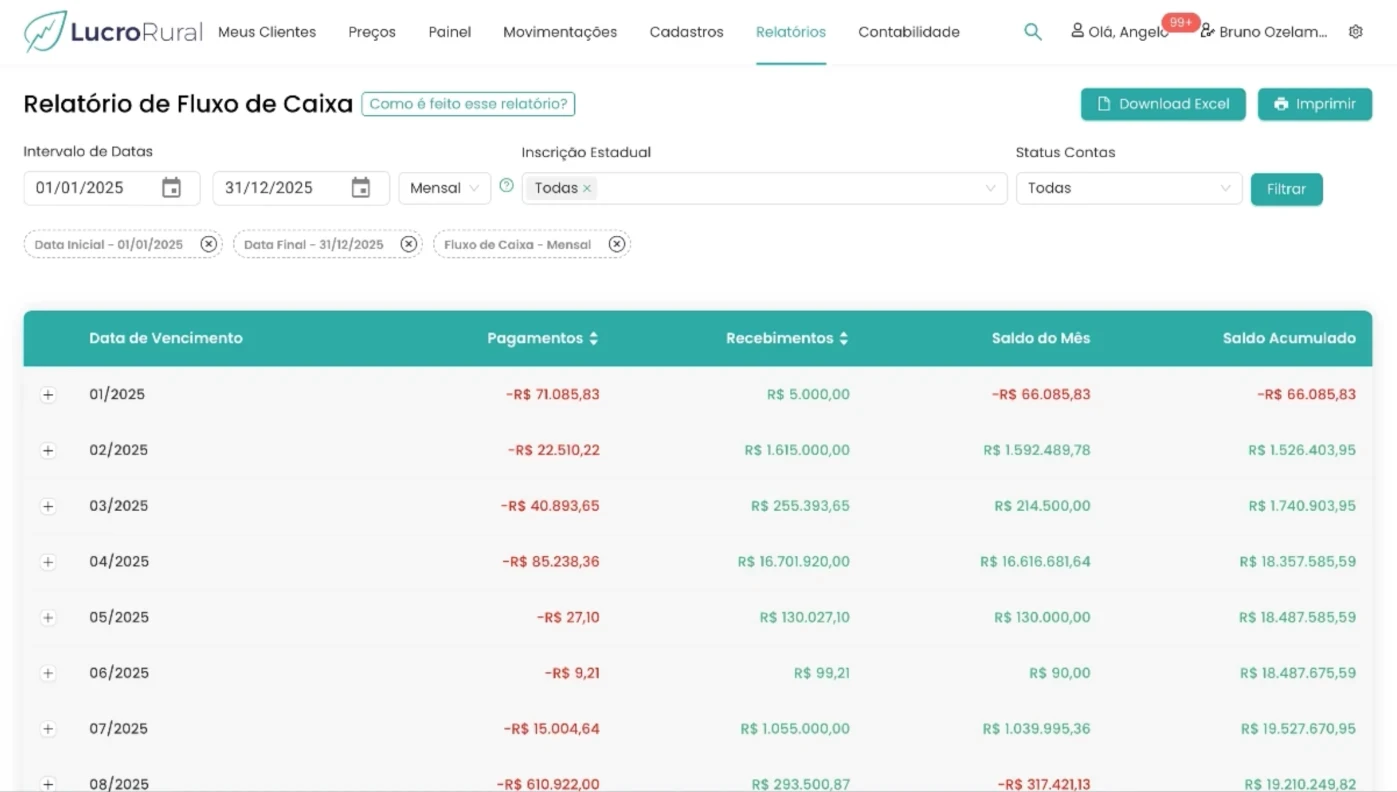Screen dimensions: 1397x792
Task: Expand the 05/2025 row
Action: [48, 618]
